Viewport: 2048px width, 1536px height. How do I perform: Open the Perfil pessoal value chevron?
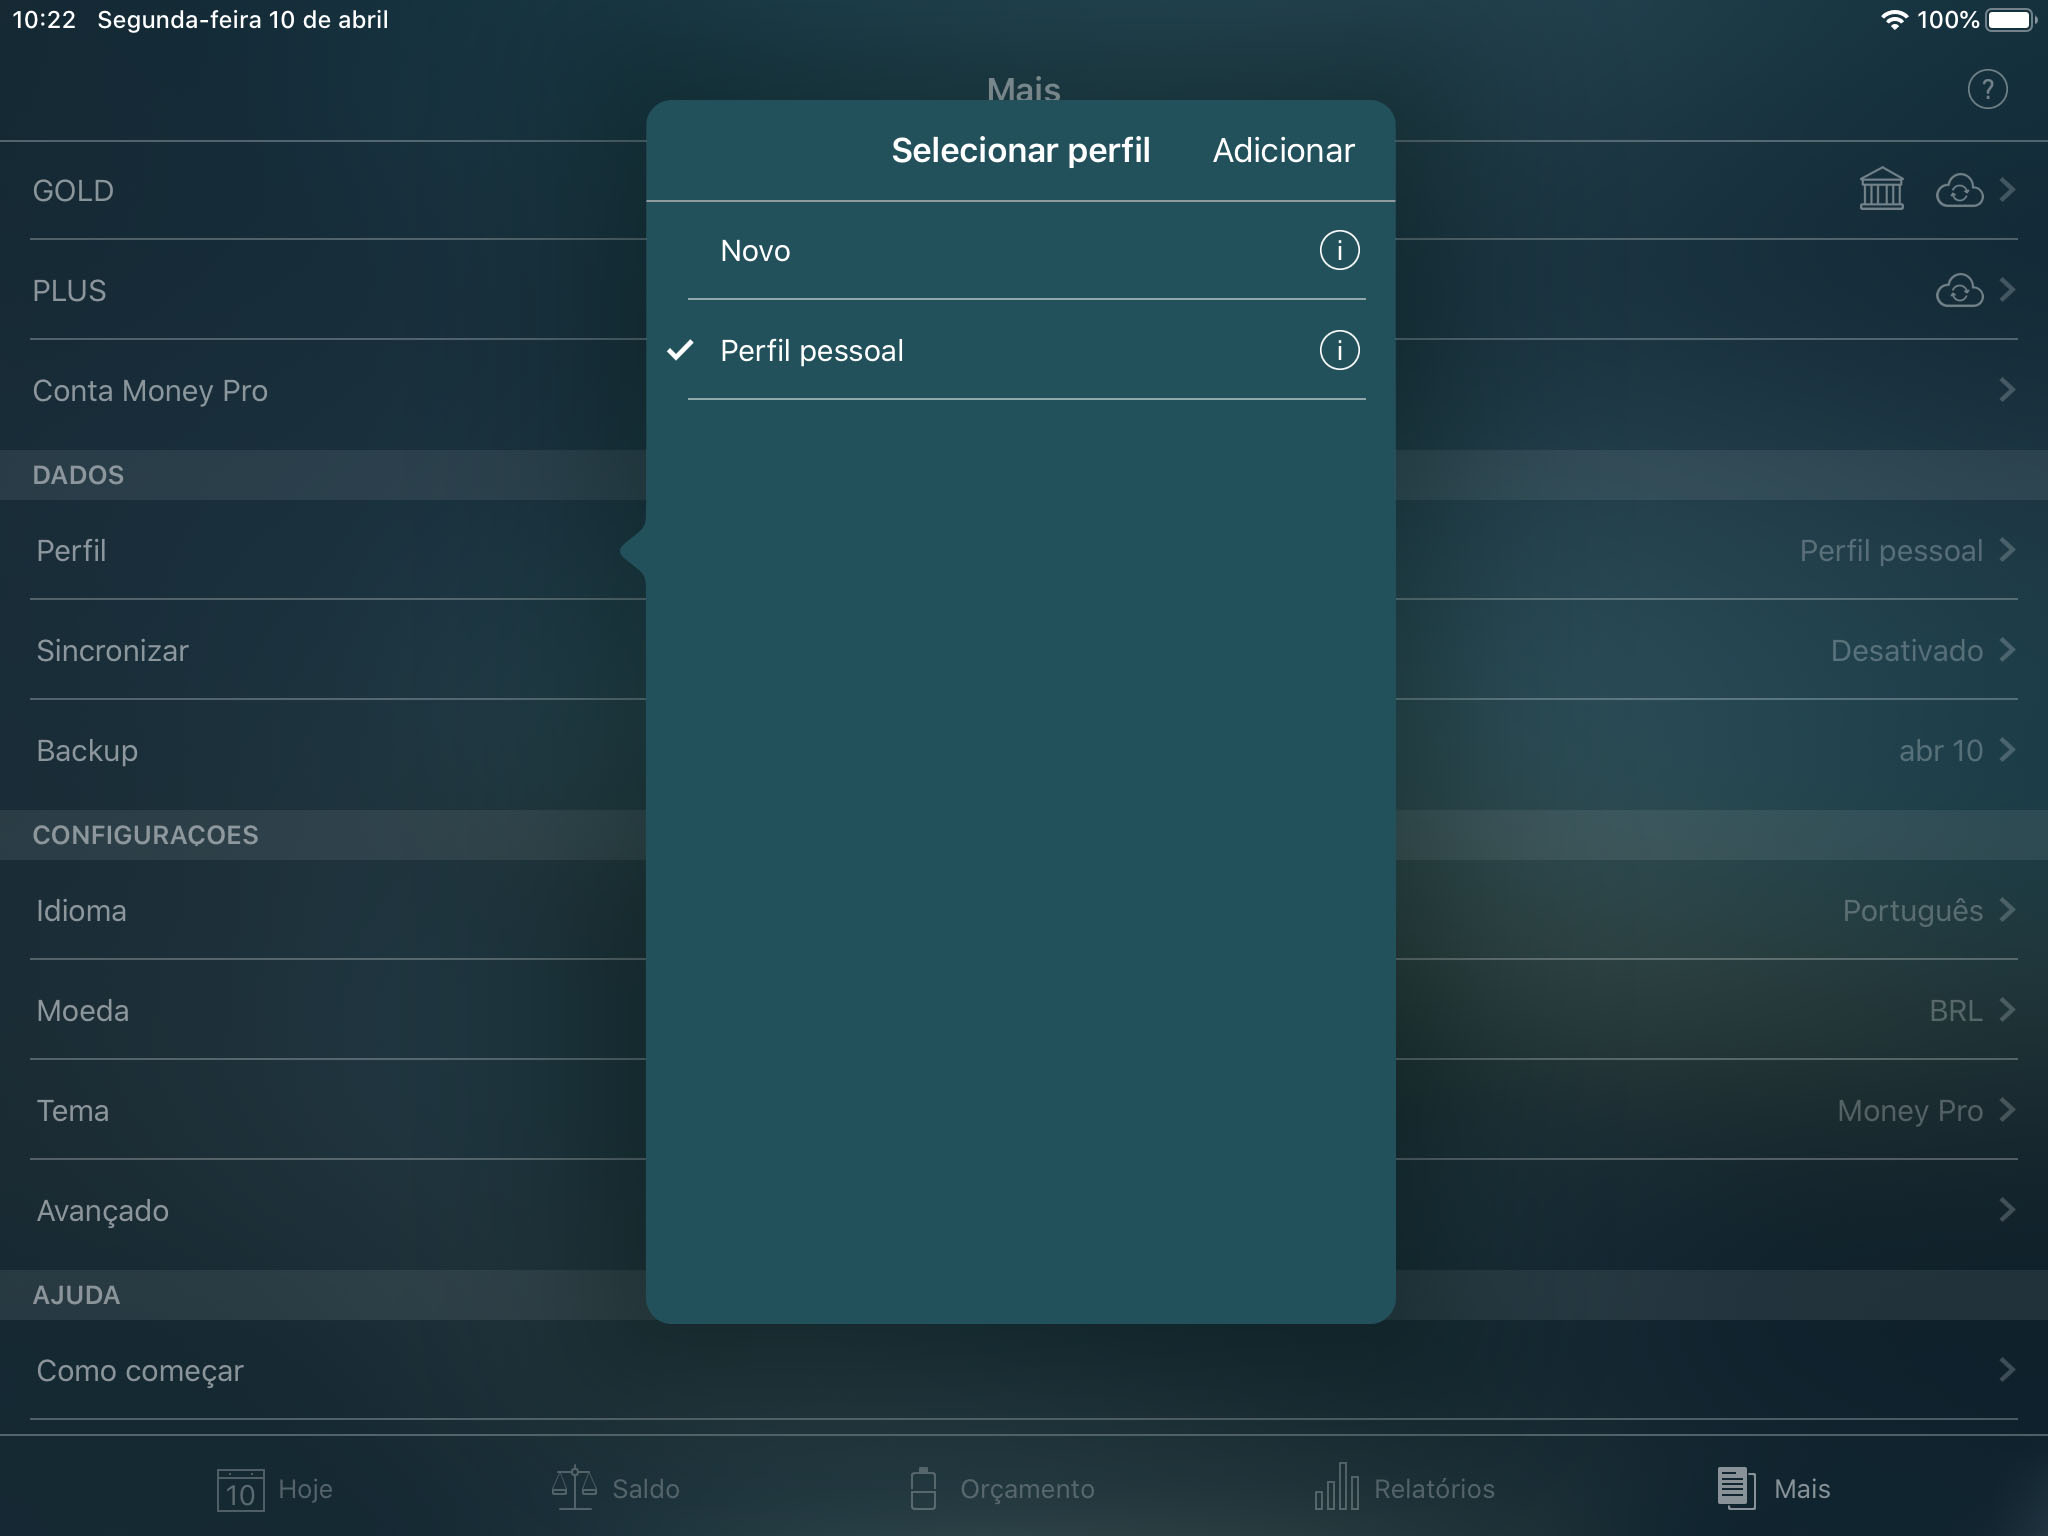tap(2006, 550)
